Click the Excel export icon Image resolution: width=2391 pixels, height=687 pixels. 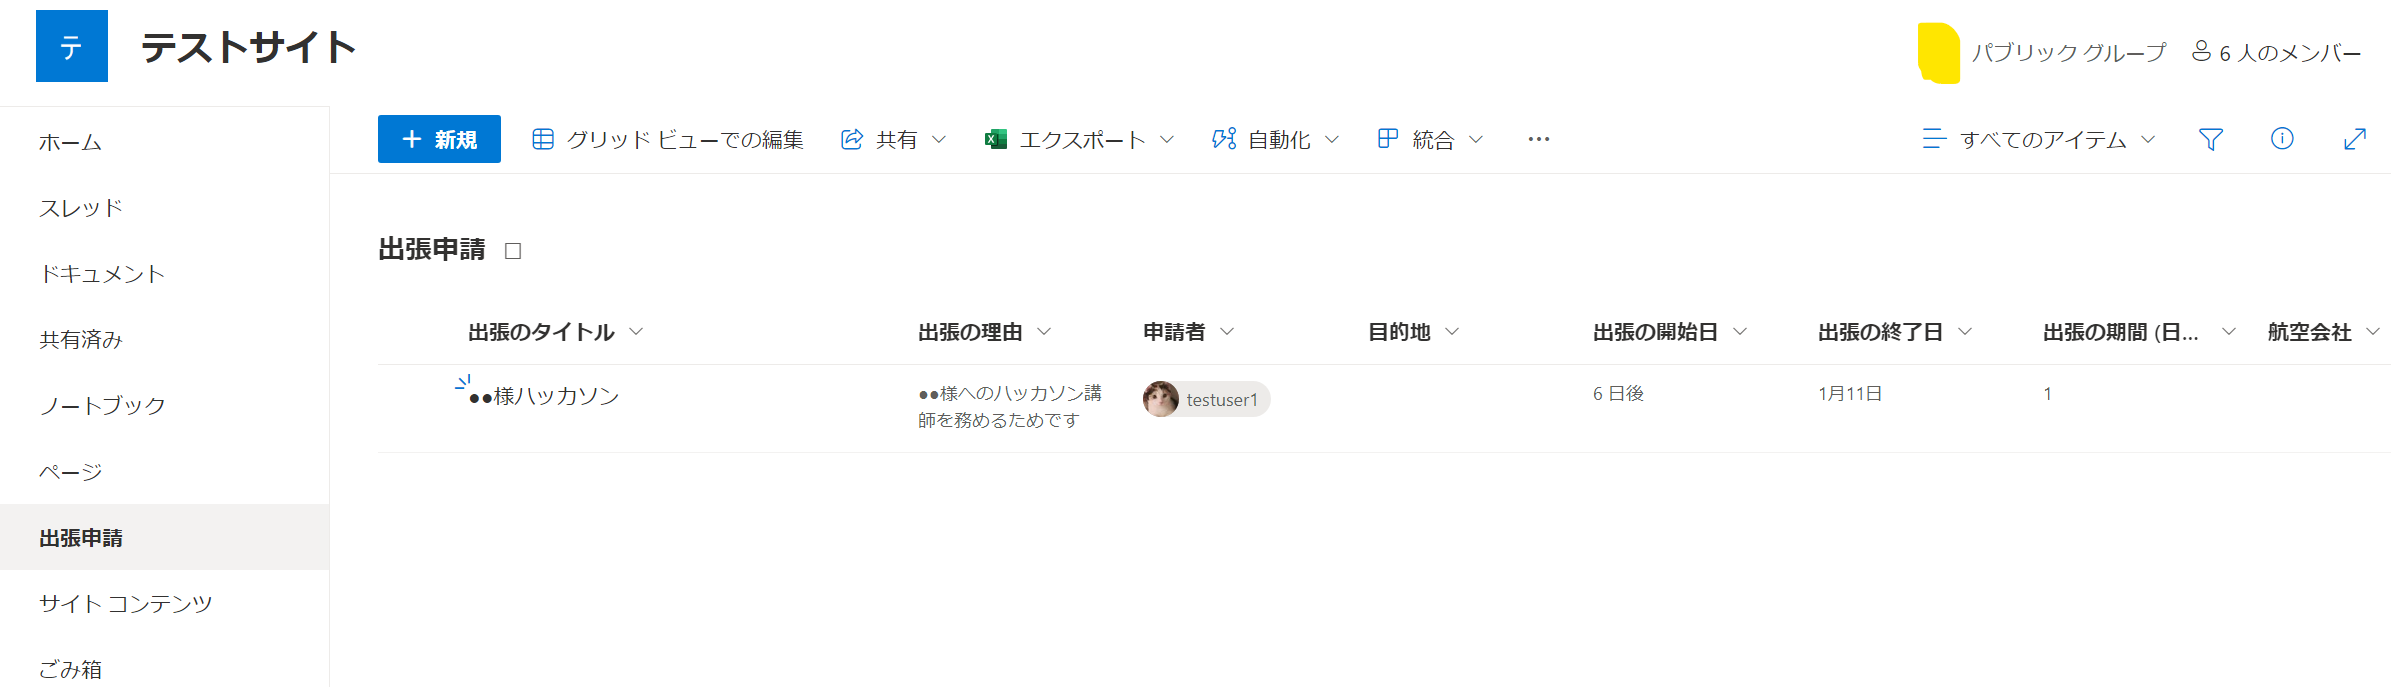point(996,139)
